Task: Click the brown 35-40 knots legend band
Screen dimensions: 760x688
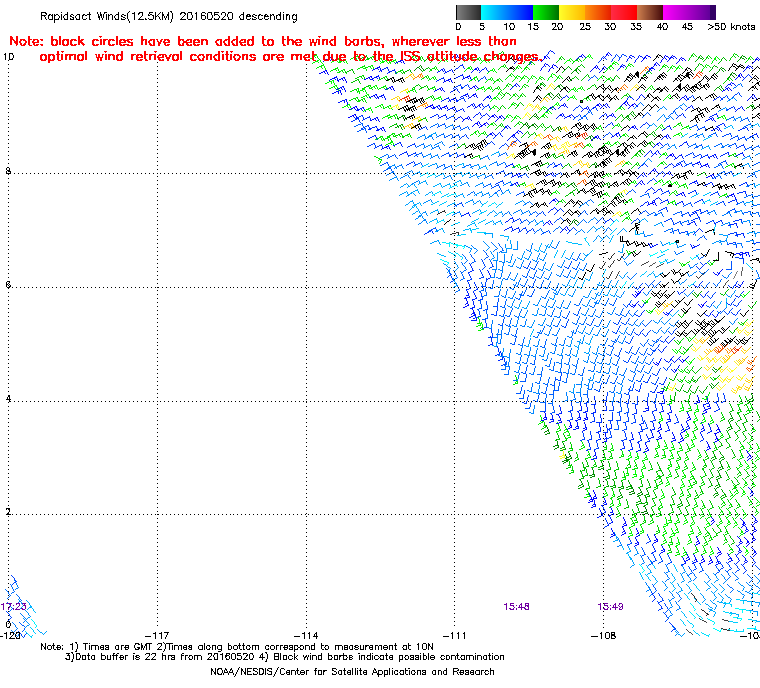Action: pyautogui.click(x=649, y=12)
